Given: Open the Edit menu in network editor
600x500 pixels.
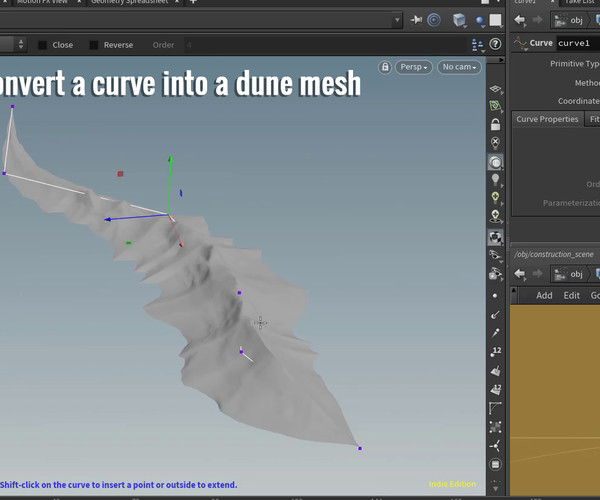Looking at the screenshot, I should tap(572, 295).
